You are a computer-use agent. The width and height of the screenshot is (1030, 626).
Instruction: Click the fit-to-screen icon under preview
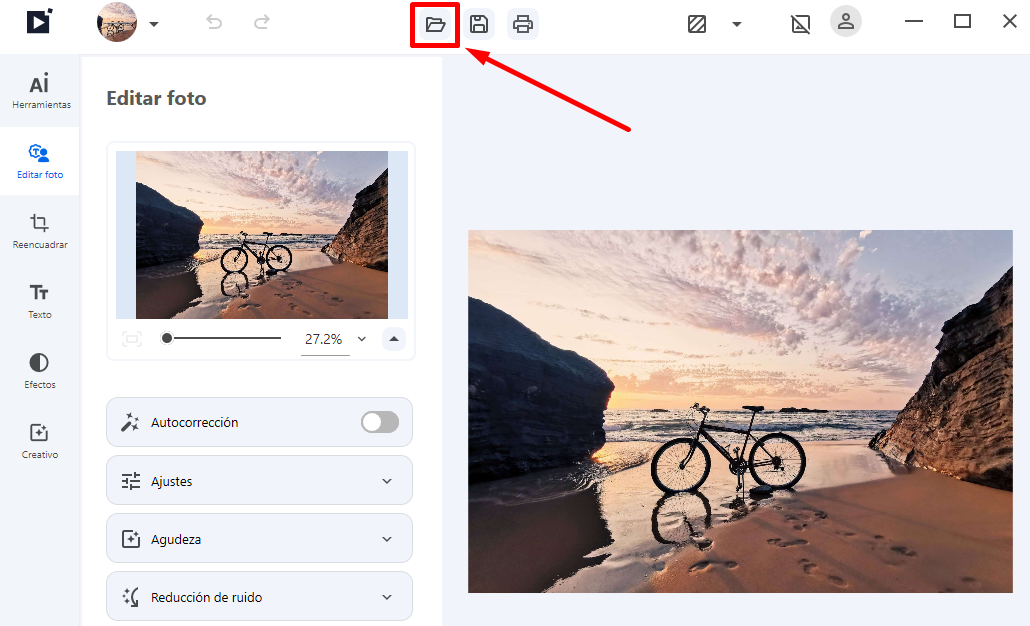[132, 339]
